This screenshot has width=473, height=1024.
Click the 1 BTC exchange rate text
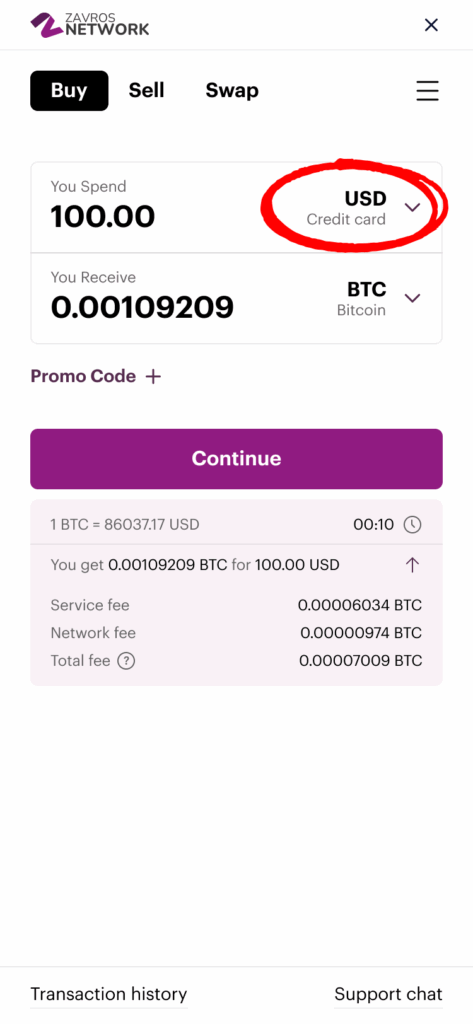click(x=125, y=524)
